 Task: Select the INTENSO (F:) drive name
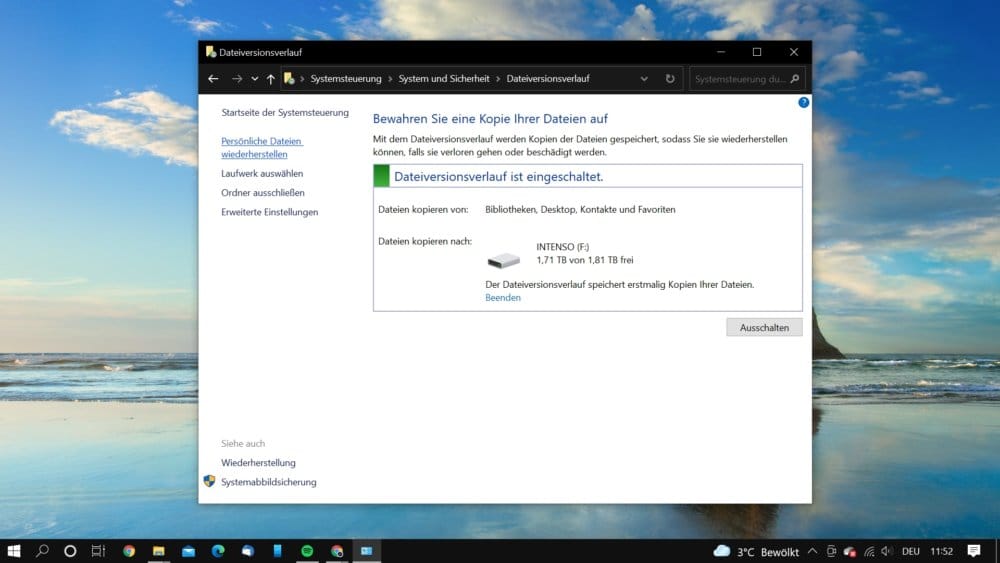(x=562, y=247)
